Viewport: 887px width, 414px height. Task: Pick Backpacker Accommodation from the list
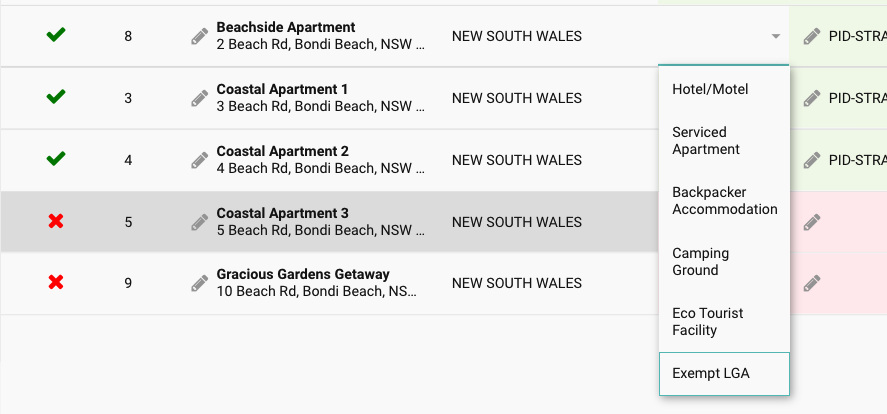724,201
